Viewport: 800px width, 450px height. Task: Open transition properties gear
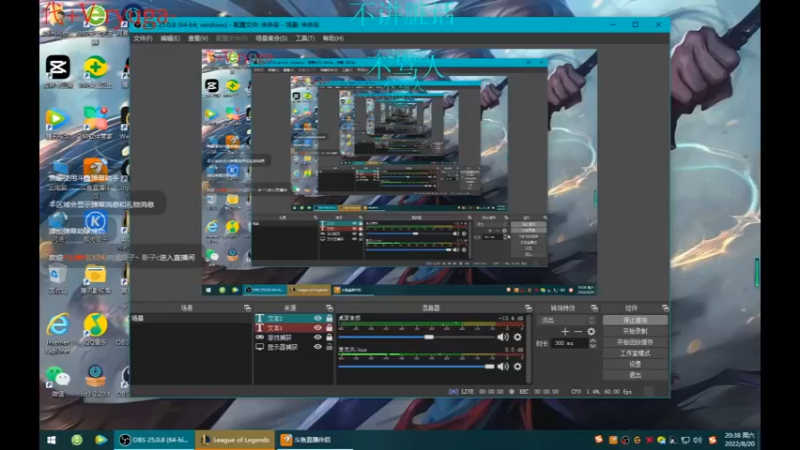[x=591, y=332]
